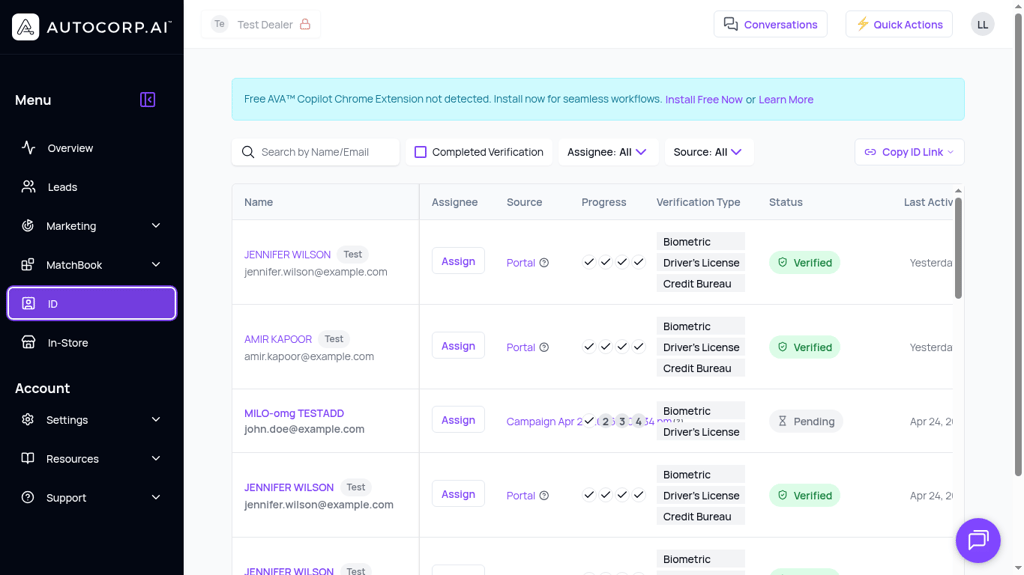Screen dimensions: 1024x575
Task: Open the Source: All filter dropdown
Action: point(708,152)
